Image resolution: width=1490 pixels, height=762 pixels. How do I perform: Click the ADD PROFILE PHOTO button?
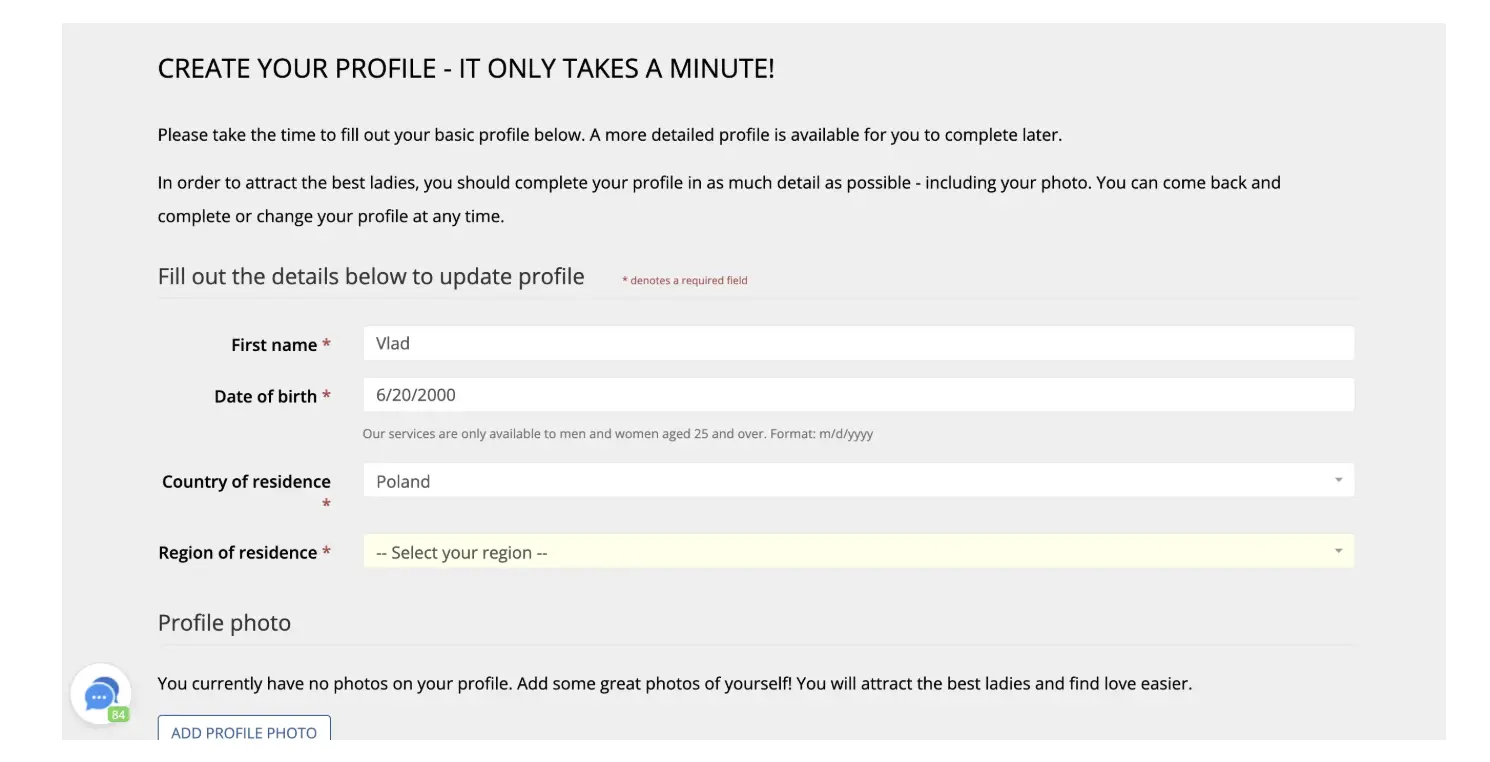(244, 730)
